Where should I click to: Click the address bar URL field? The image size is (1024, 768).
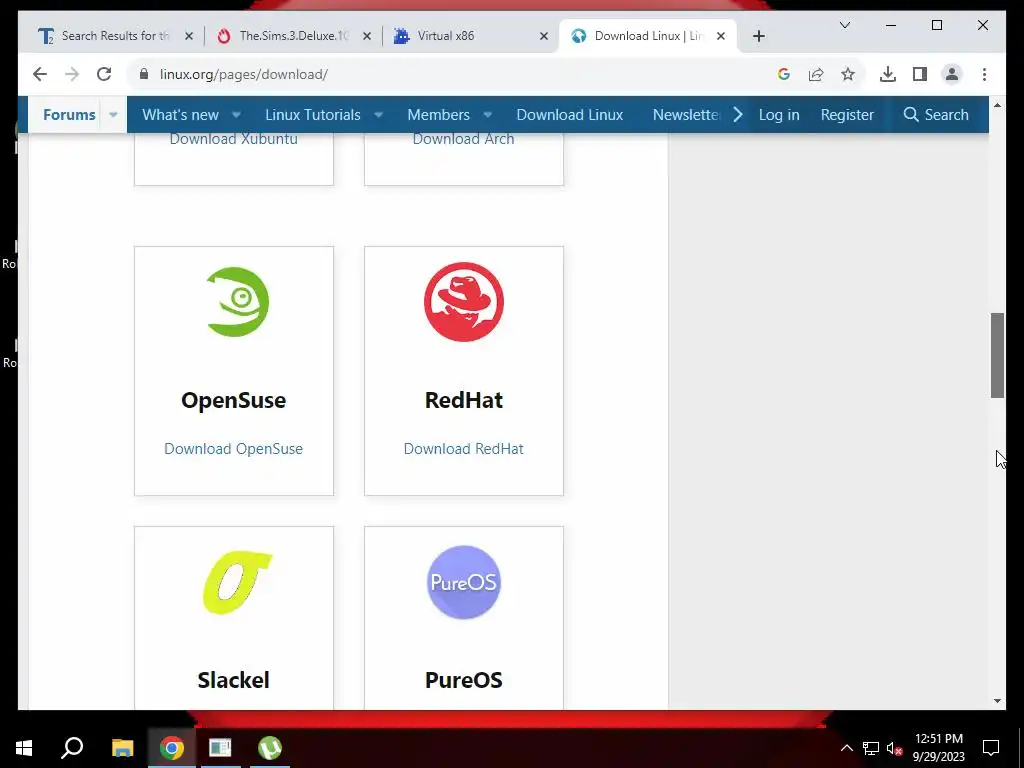(451, 74)
